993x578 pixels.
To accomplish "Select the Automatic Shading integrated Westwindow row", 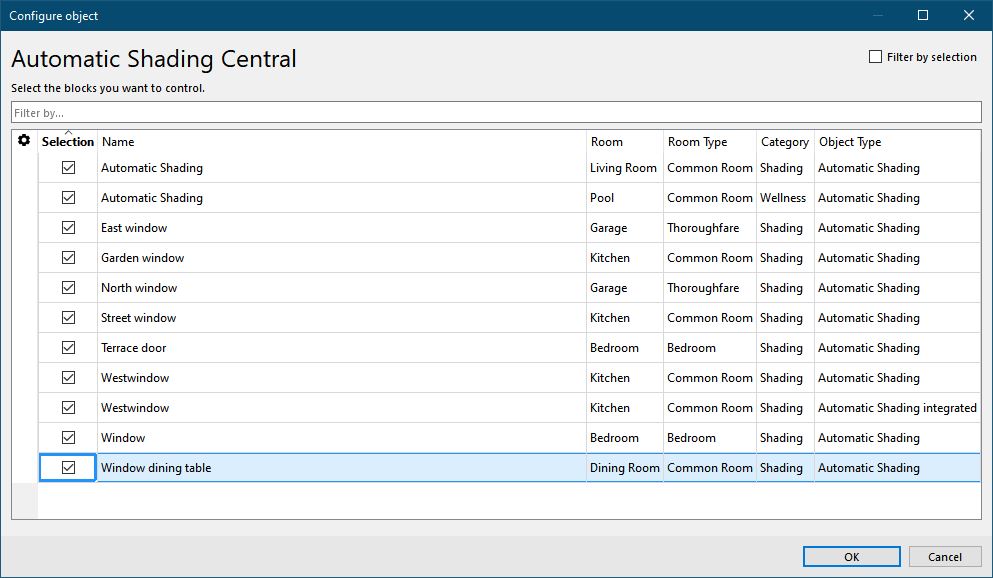I will tap(509, 408).
